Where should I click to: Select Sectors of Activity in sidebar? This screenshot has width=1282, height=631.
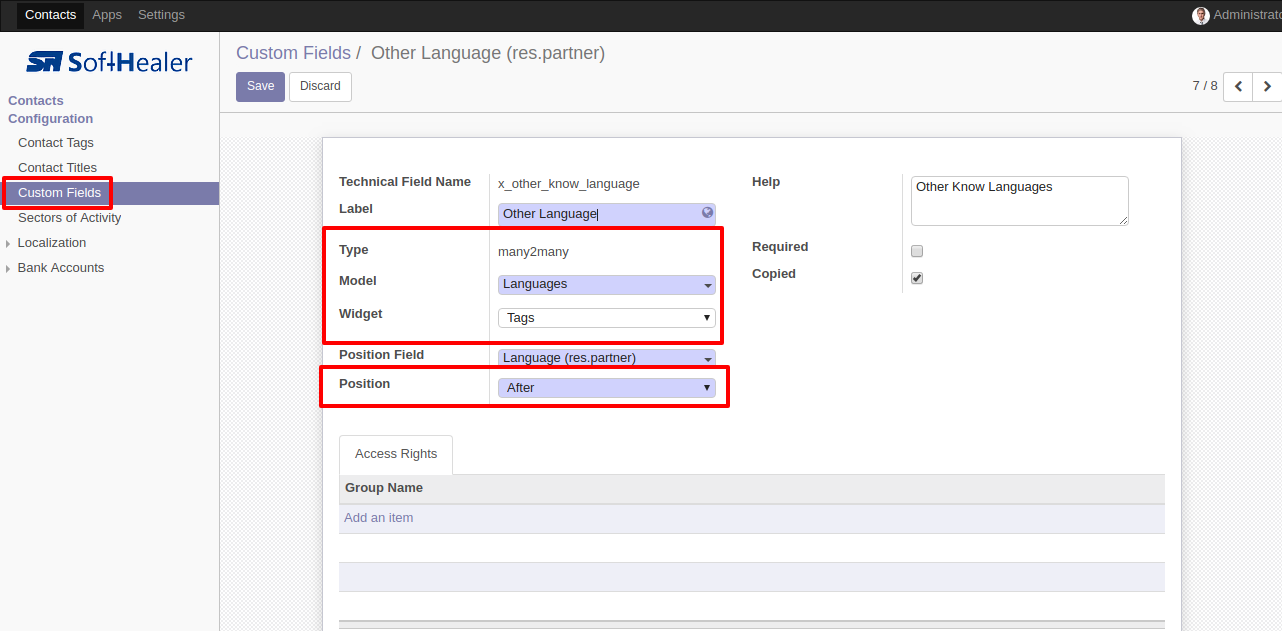click(70, 218)
